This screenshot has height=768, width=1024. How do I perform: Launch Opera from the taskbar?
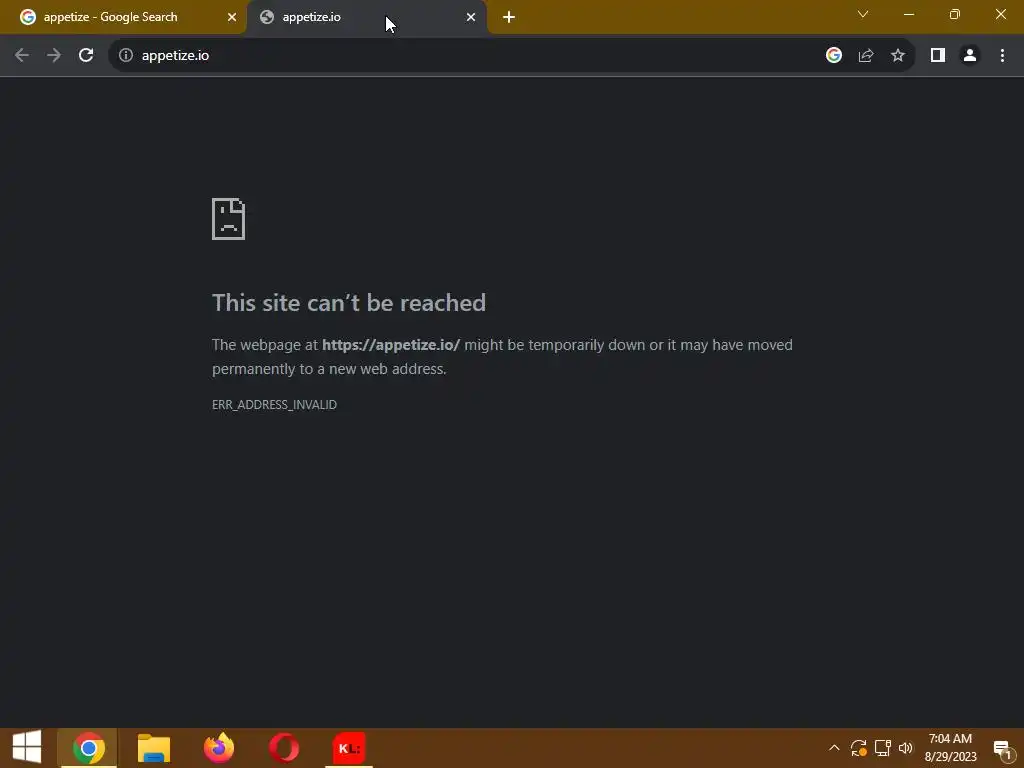pyautogui.click(x=284, y=748)
